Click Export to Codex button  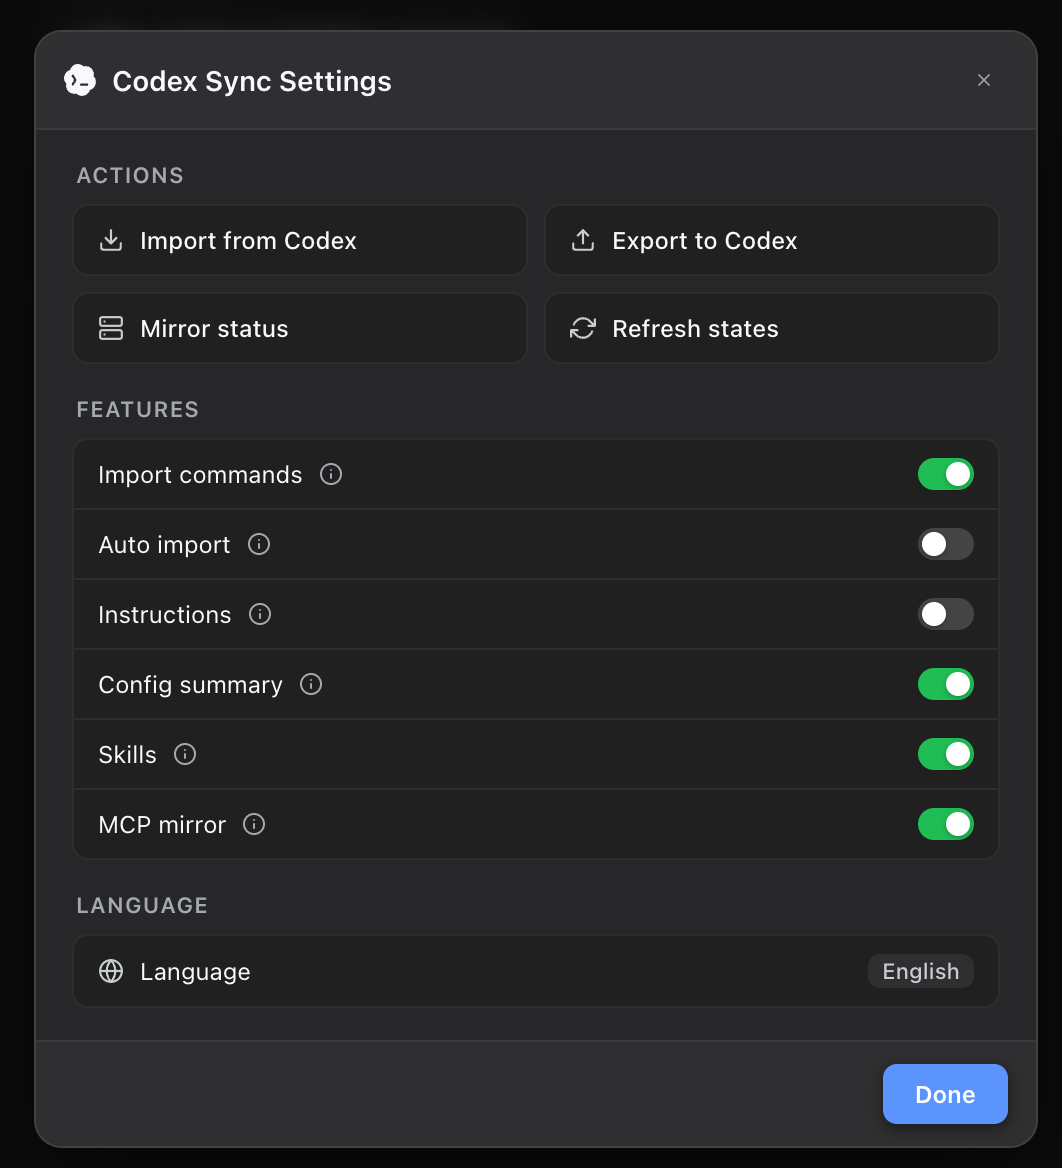tap(772, 240)
